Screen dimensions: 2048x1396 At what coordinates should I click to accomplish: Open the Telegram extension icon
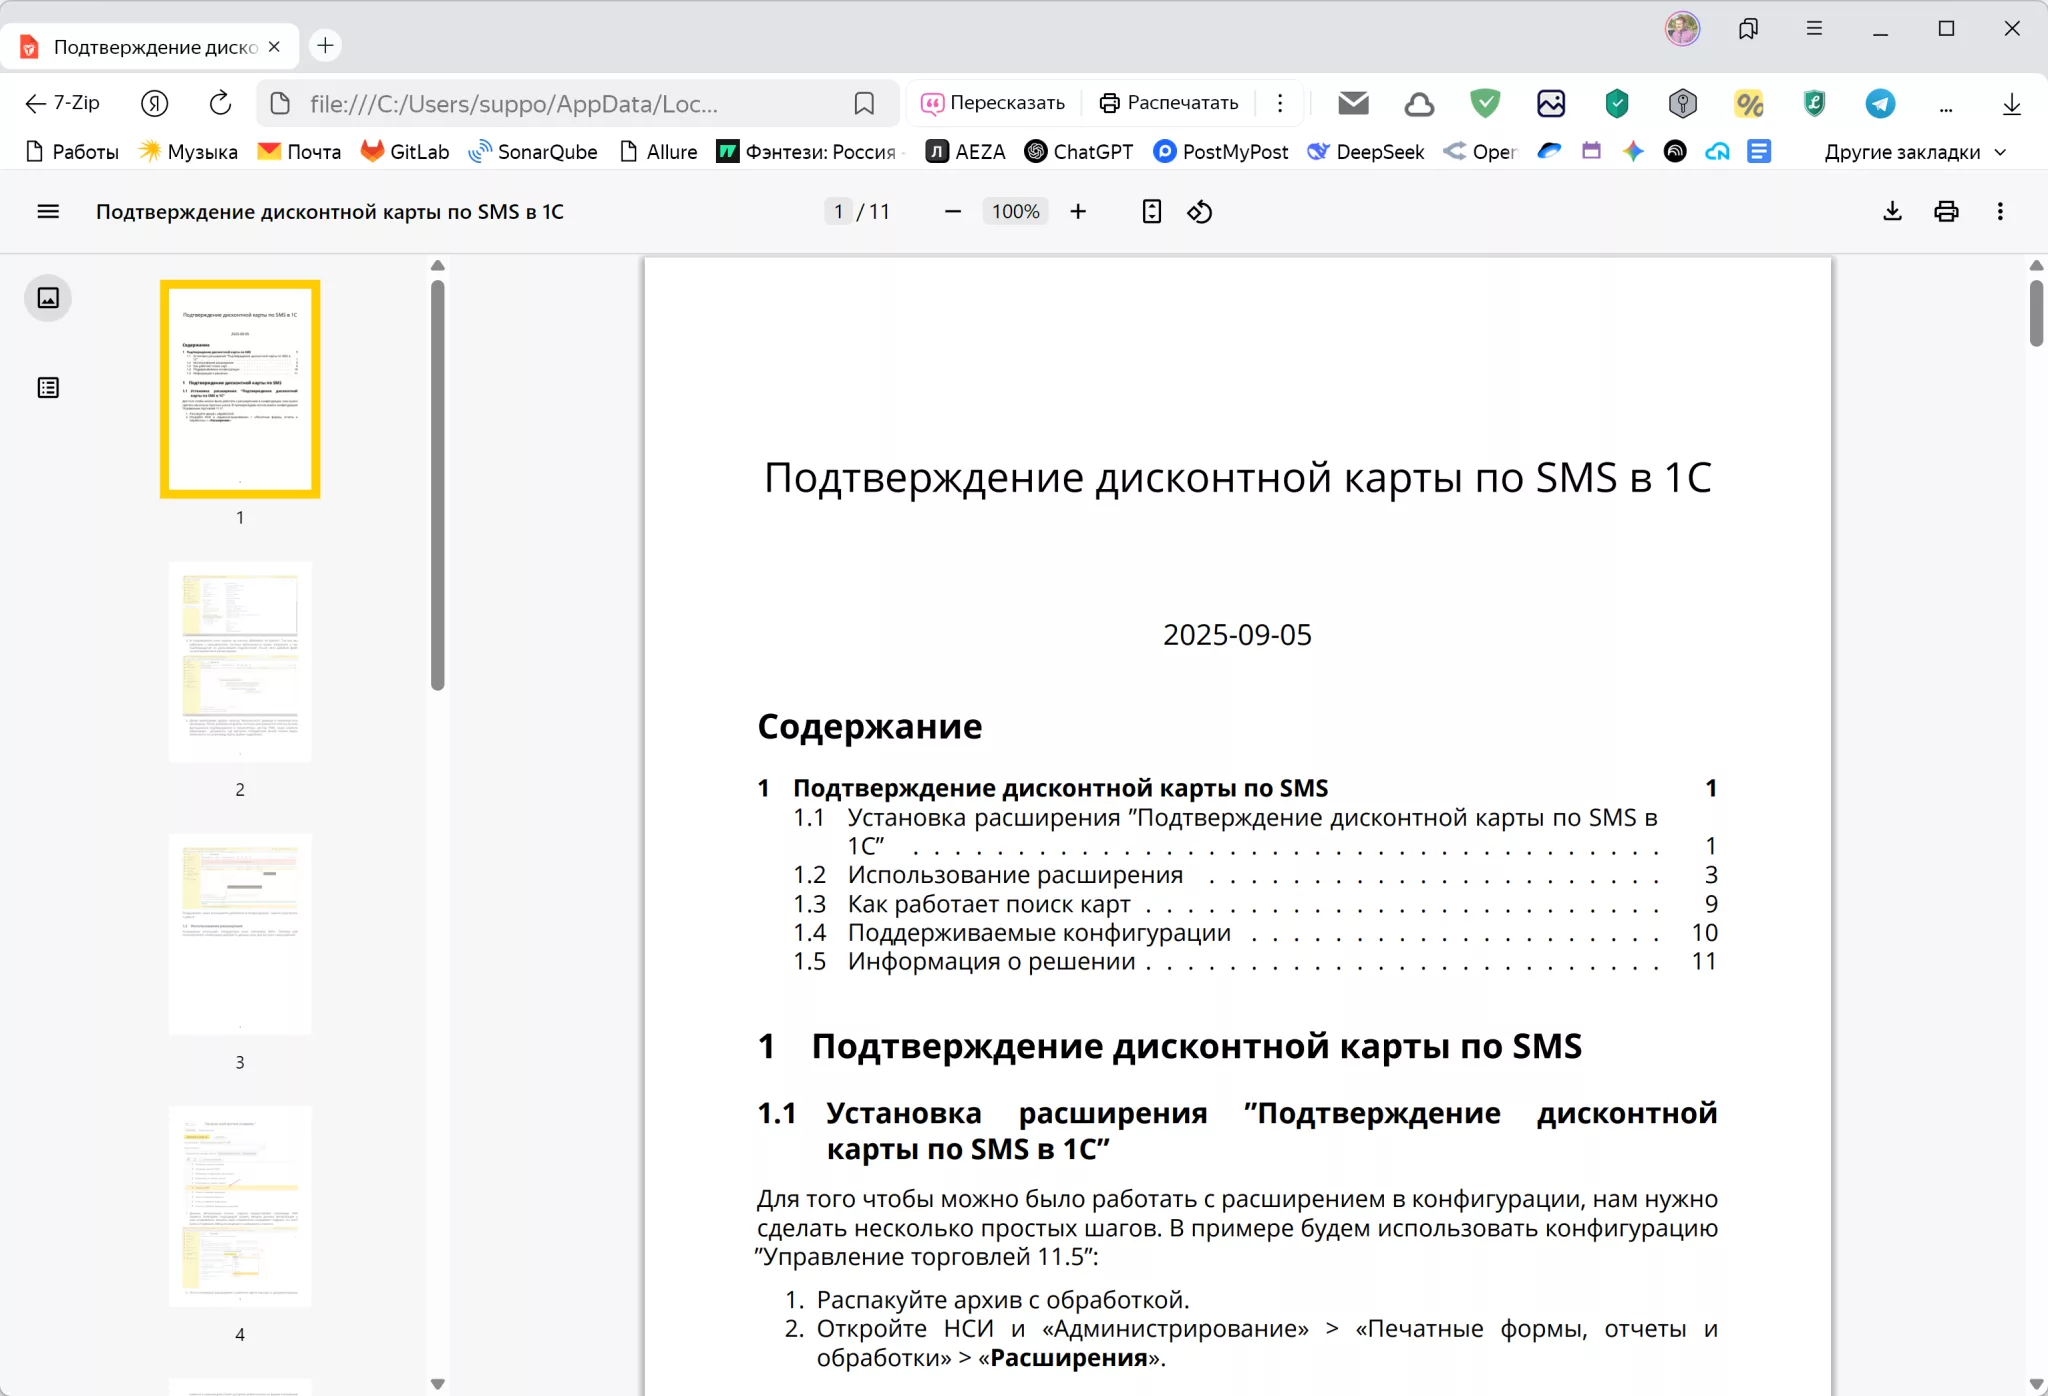(x=1880, y=103)
